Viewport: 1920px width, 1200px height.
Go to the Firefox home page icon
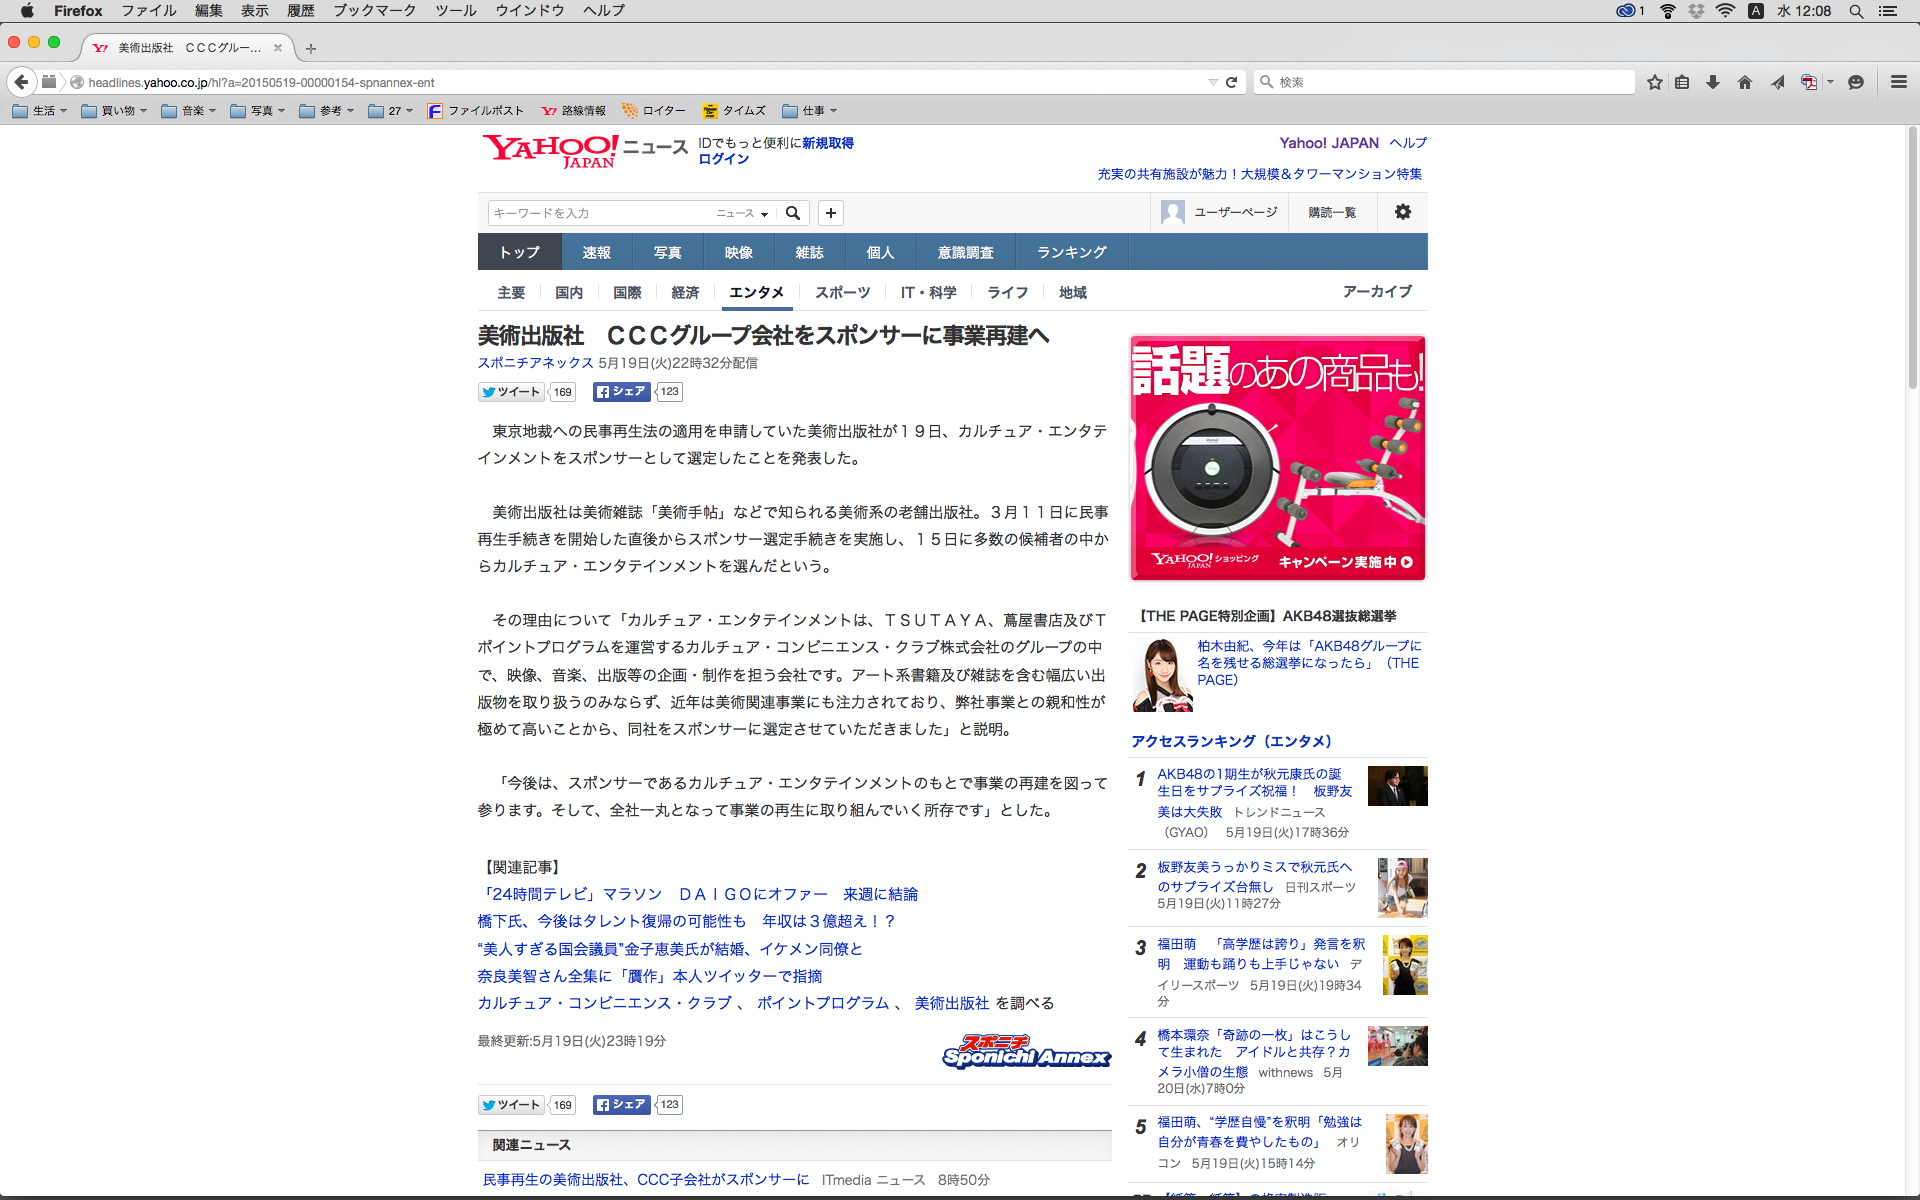1745,82
